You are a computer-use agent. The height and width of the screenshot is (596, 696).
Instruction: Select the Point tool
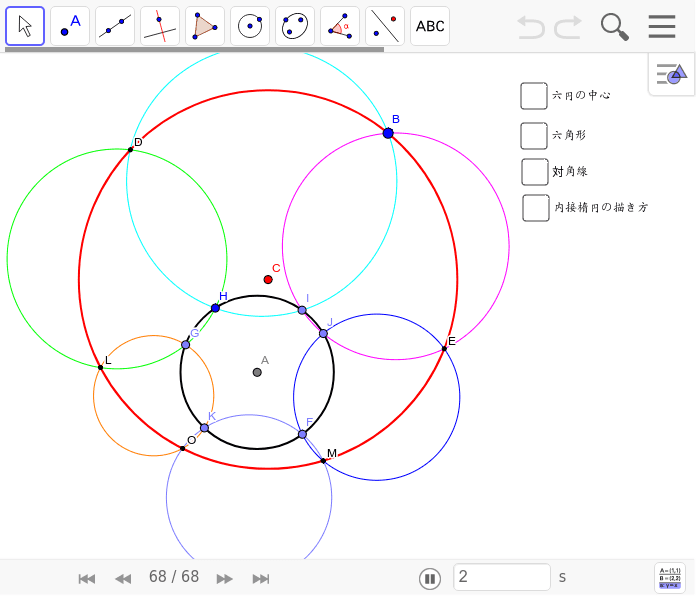coord(70,26)
